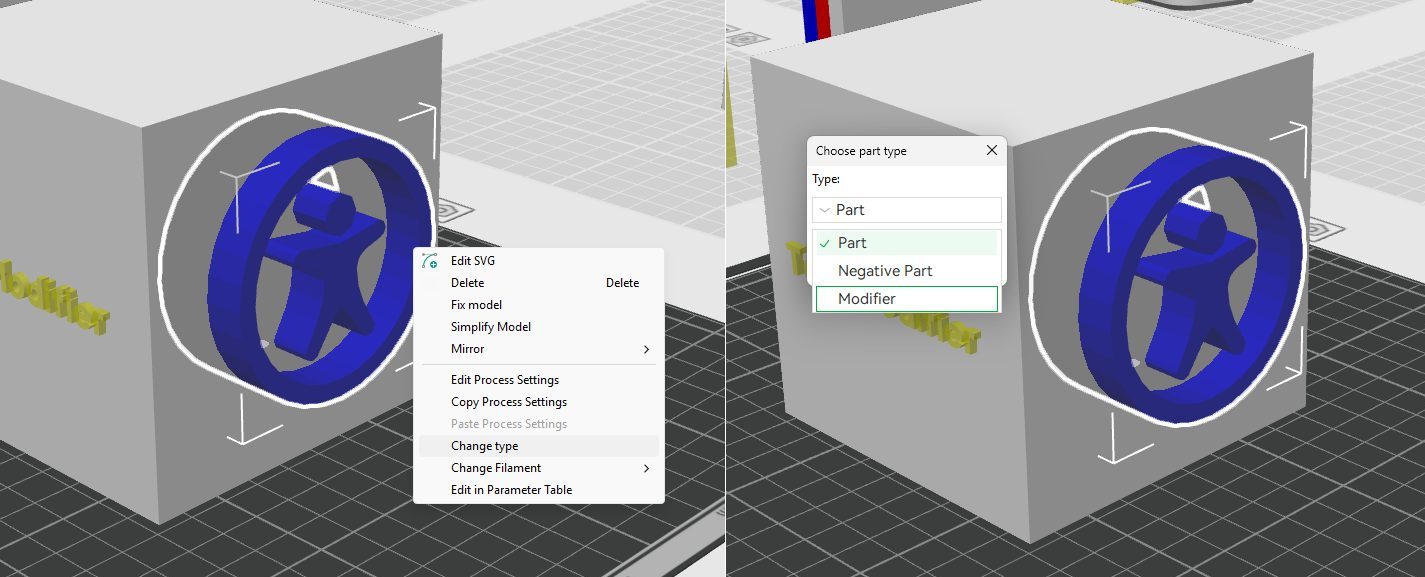Open Edit Process Settings

(504, 380)
